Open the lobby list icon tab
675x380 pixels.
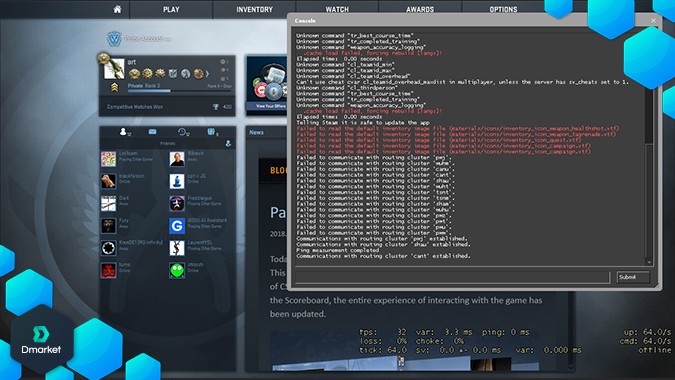click(212, 132)
